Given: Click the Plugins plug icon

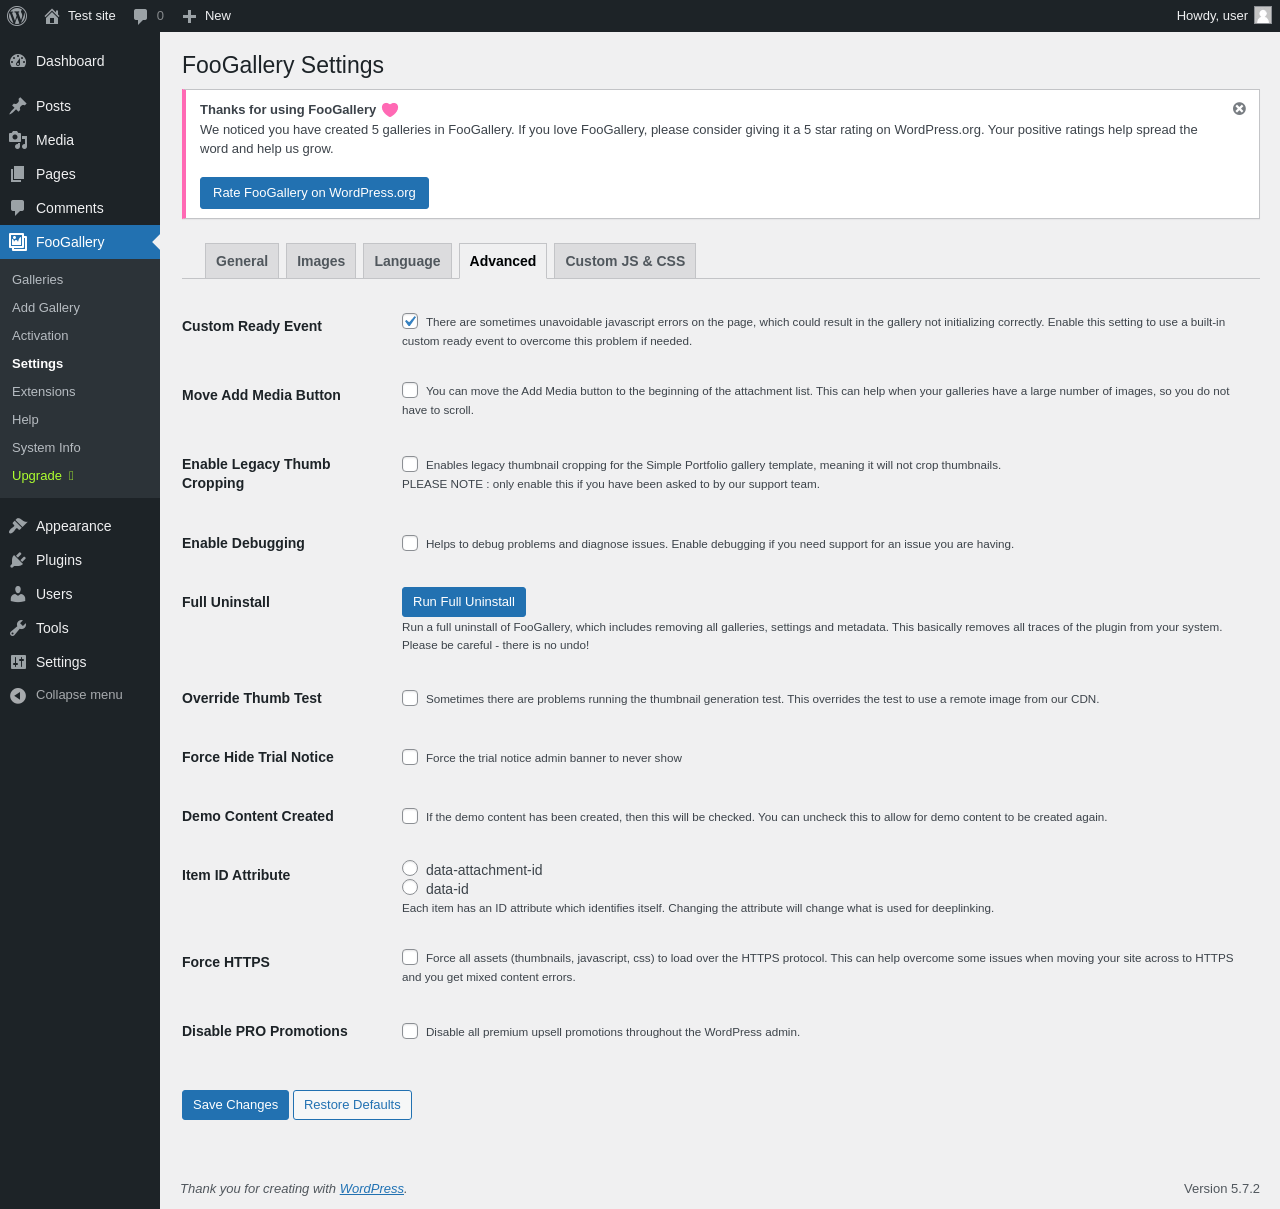Looking at the screenshot, I should pos(18,560).
